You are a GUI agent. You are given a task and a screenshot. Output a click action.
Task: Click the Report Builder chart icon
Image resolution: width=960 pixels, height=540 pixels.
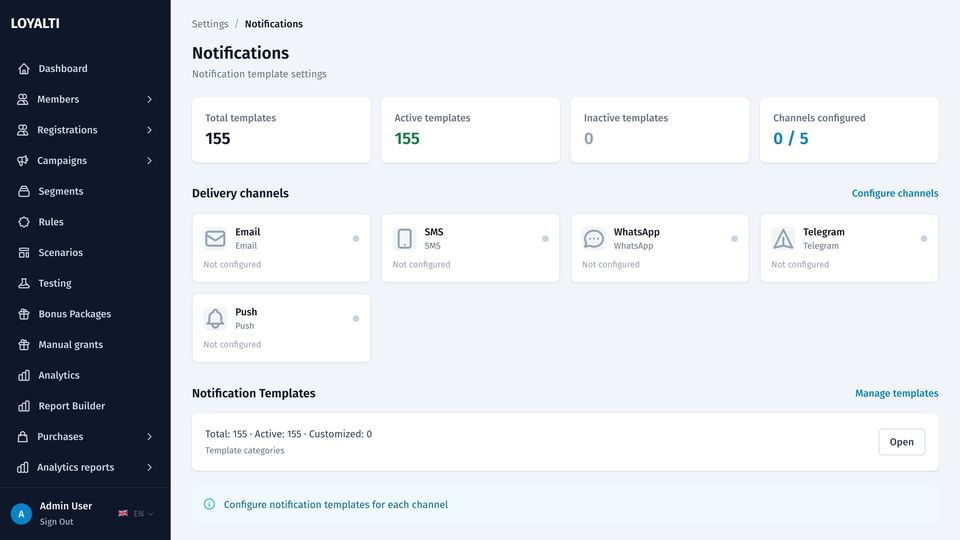click(24, 406)
